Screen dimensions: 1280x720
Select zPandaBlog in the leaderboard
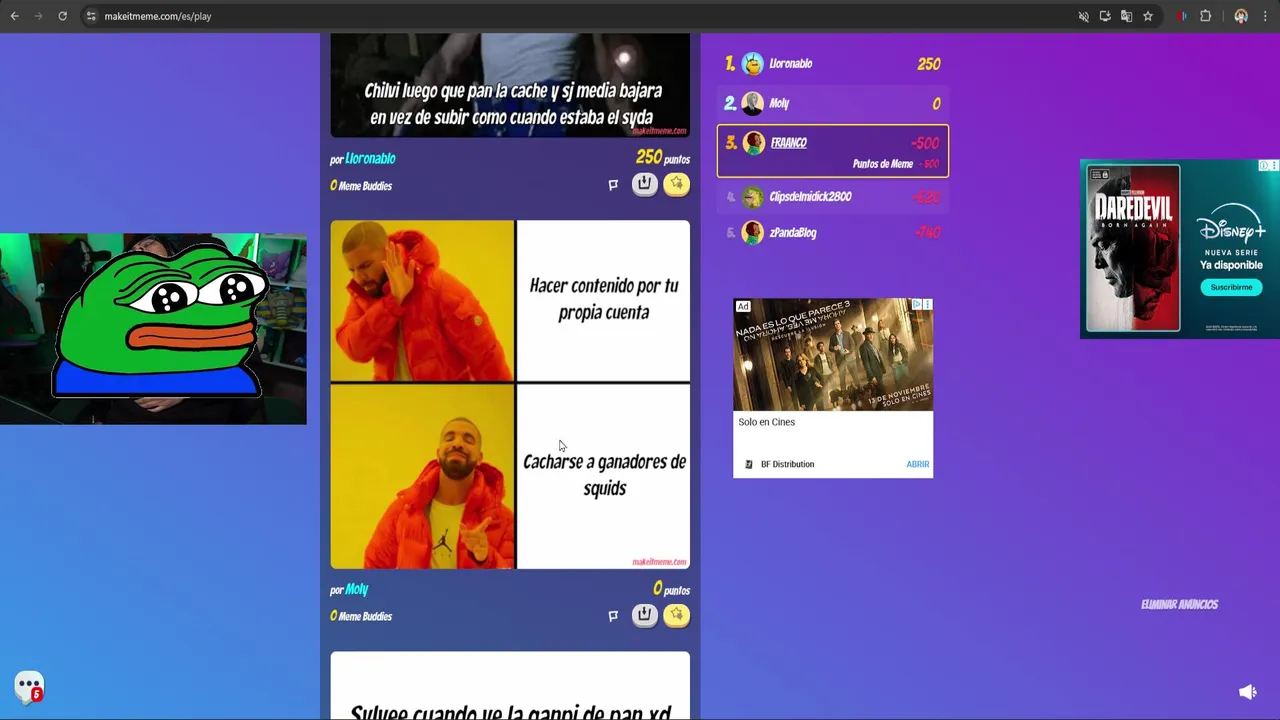pyautogui.click(x=833, y=233)
